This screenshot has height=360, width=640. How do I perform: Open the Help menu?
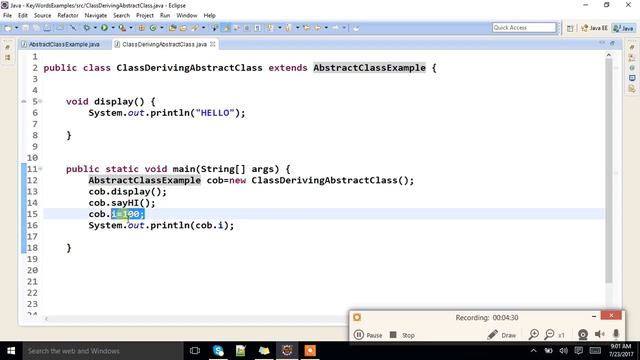point(209,16)
